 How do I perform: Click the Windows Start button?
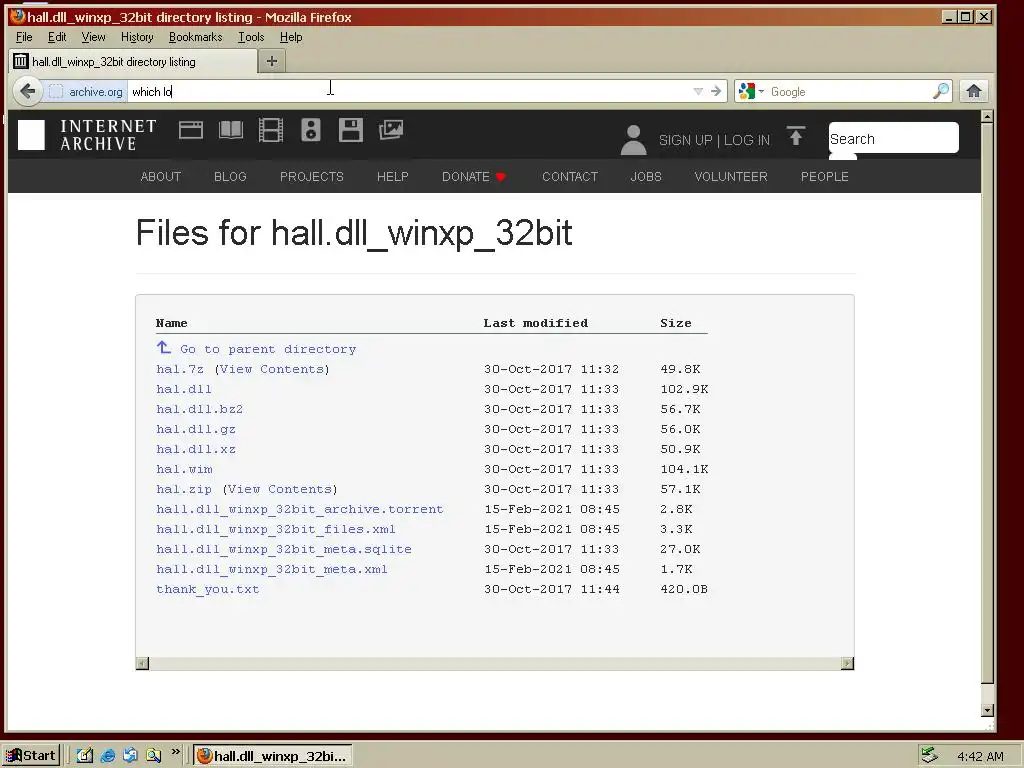click(x=31, y=756)
